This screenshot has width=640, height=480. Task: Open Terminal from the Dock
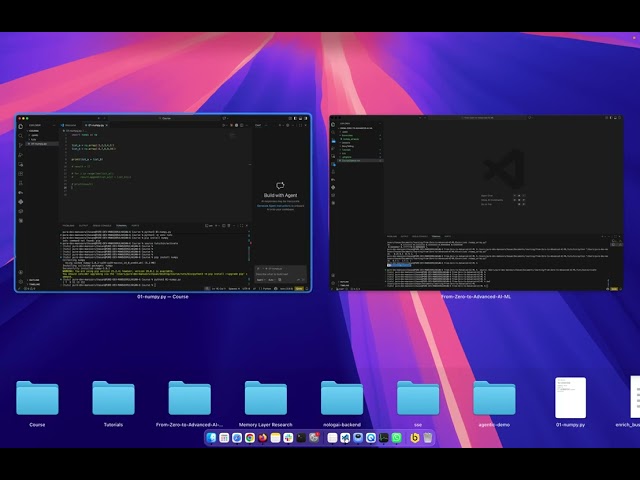point(301,438)
